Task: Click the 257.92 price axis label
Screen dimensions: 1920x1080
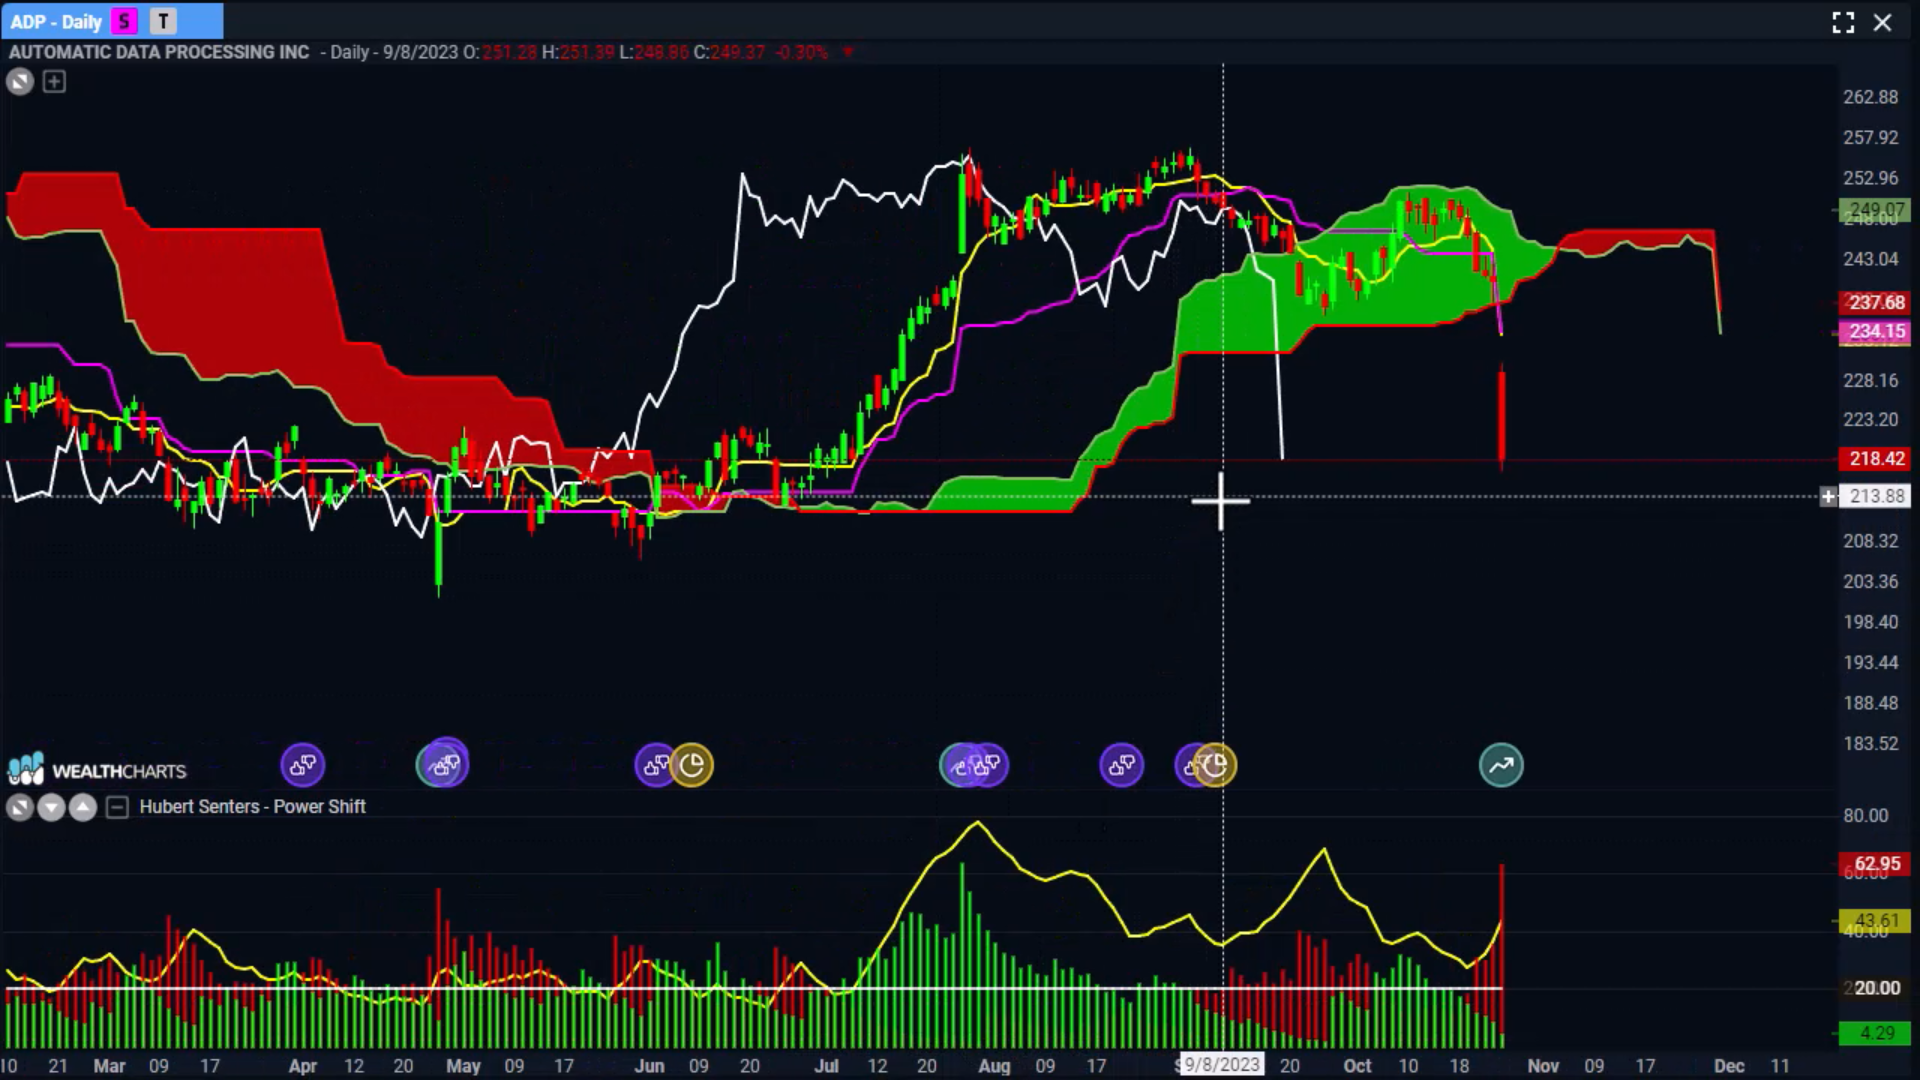Action: [x=1870, y=138]
